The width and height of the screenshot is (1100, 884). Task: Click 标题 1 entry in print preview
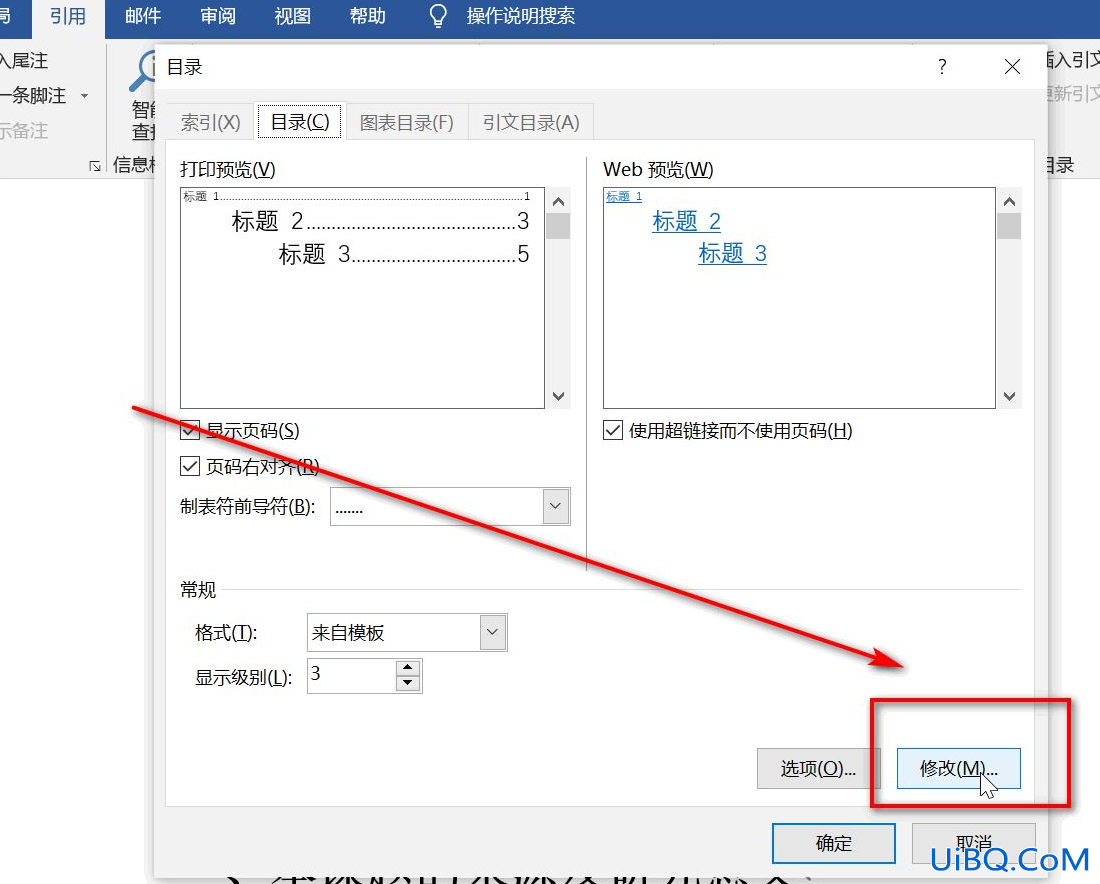356,196
